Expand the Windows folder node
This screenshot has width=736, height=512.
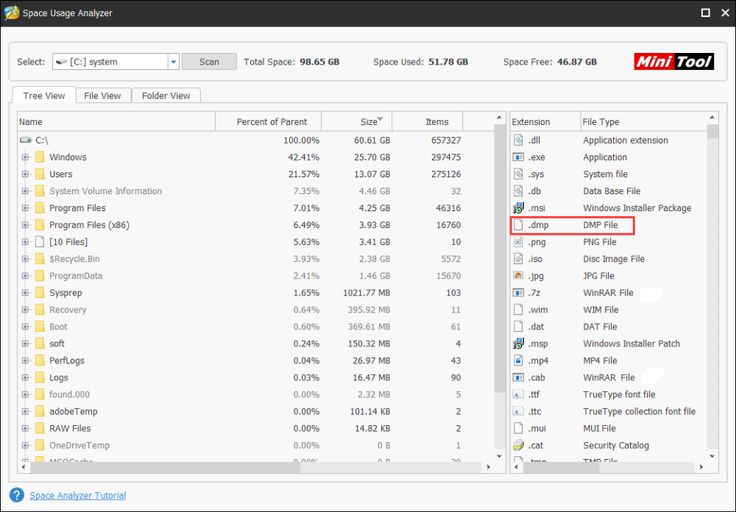25,157
